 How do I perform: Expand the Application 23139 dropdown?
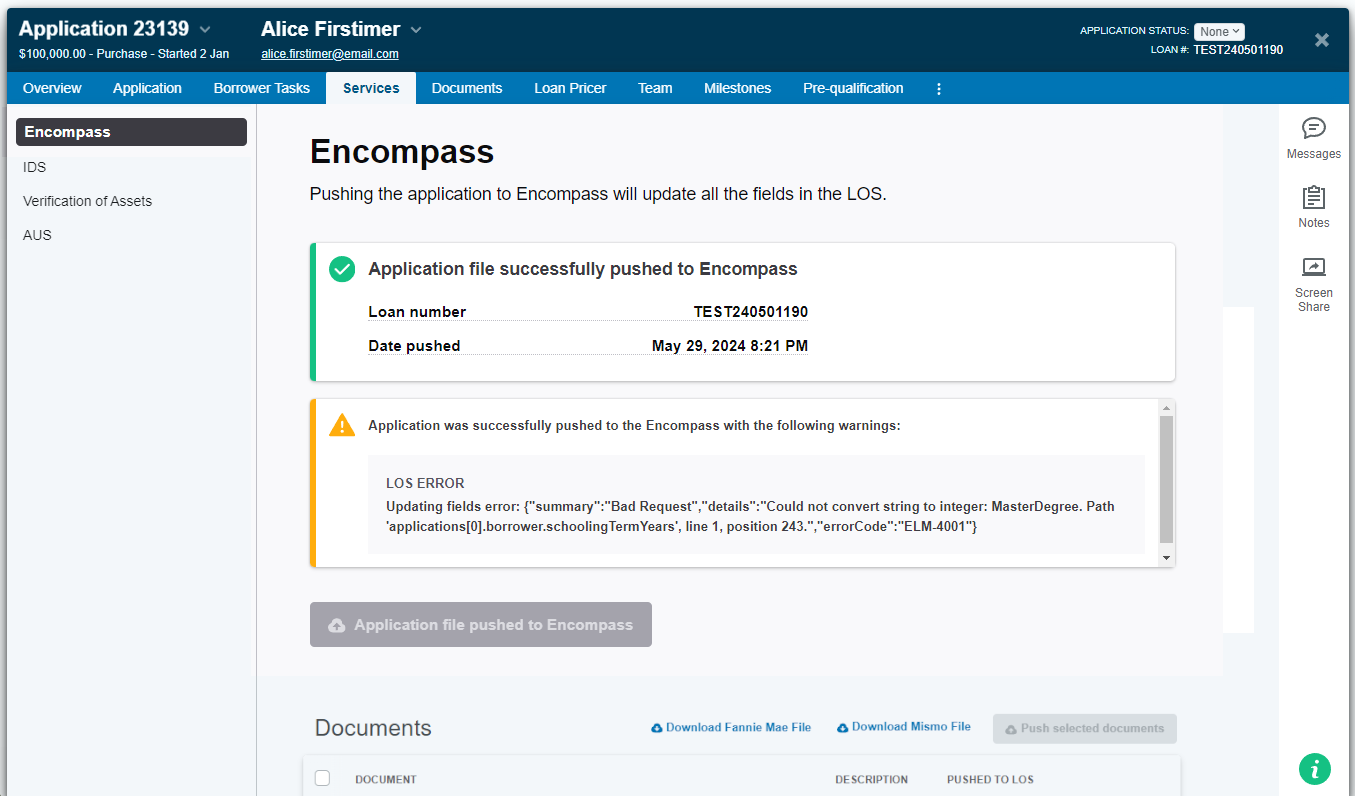pyautogui.click(x=205, y=30)
